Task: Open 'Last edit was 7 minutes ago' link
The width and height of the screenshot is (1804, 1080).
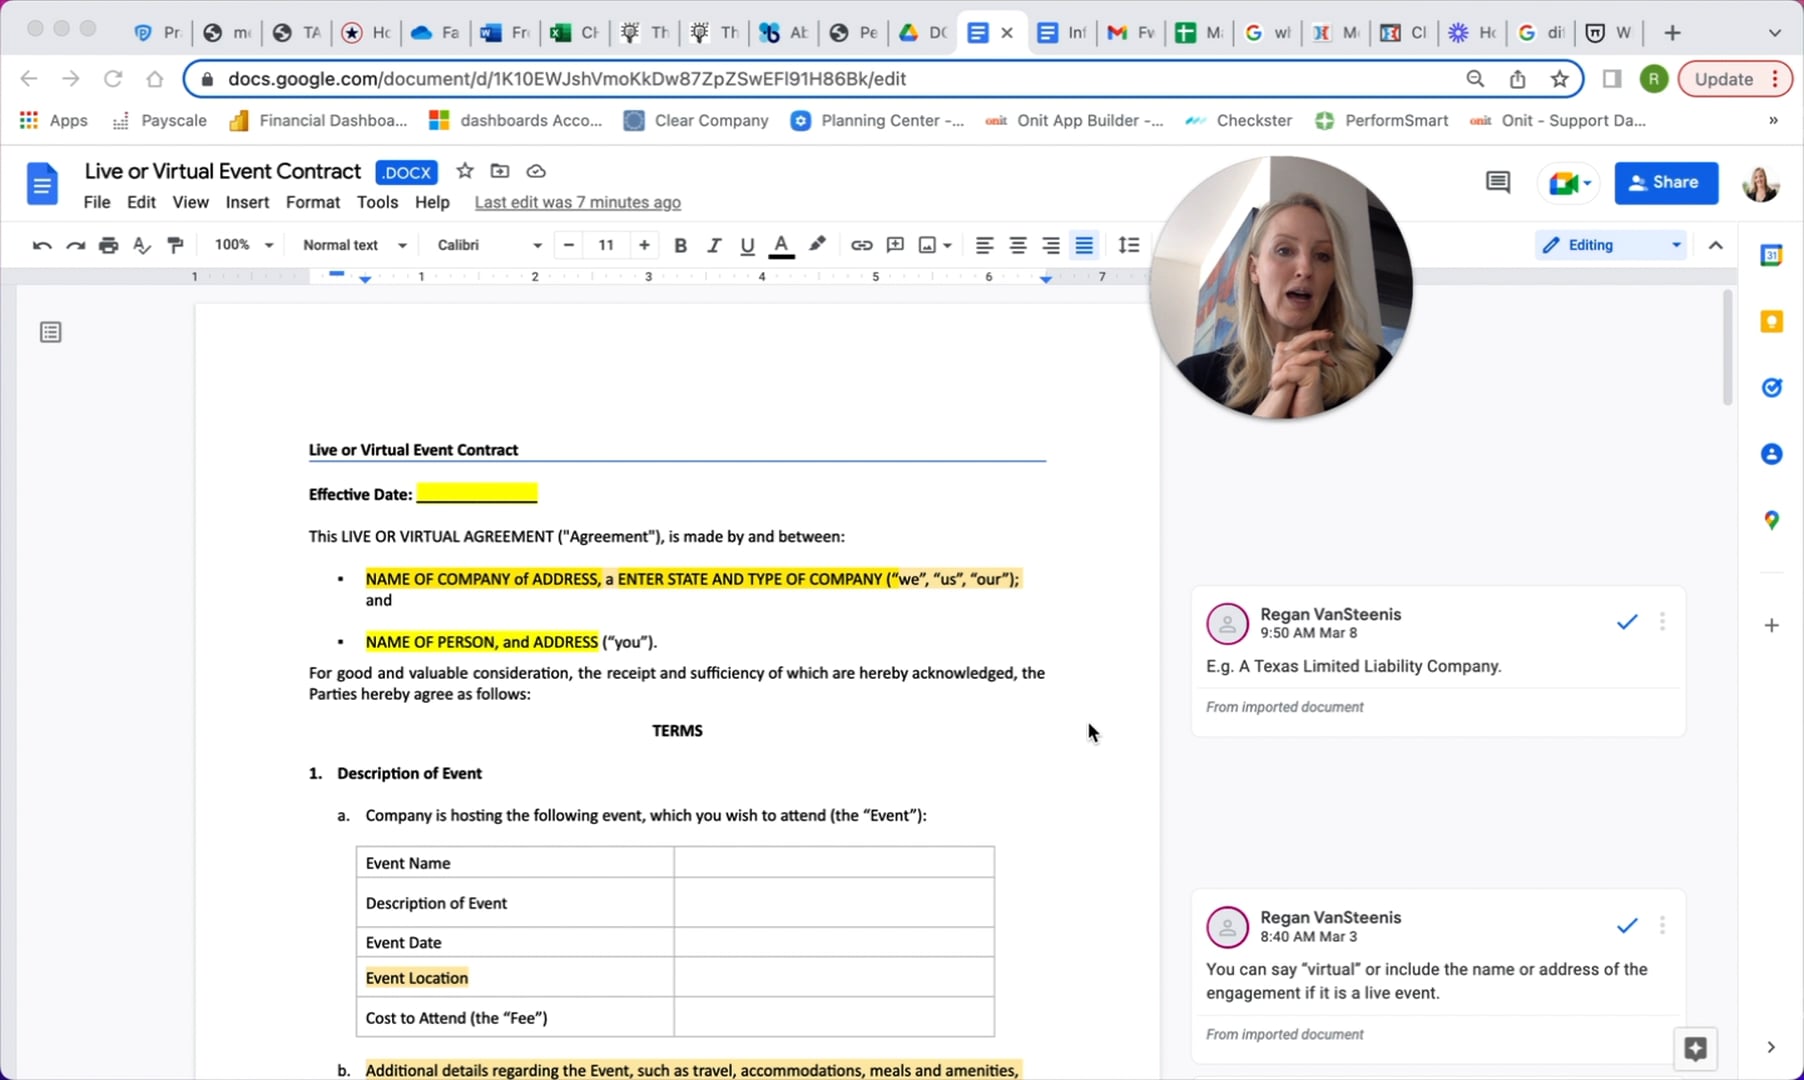Action: [578, 202]
